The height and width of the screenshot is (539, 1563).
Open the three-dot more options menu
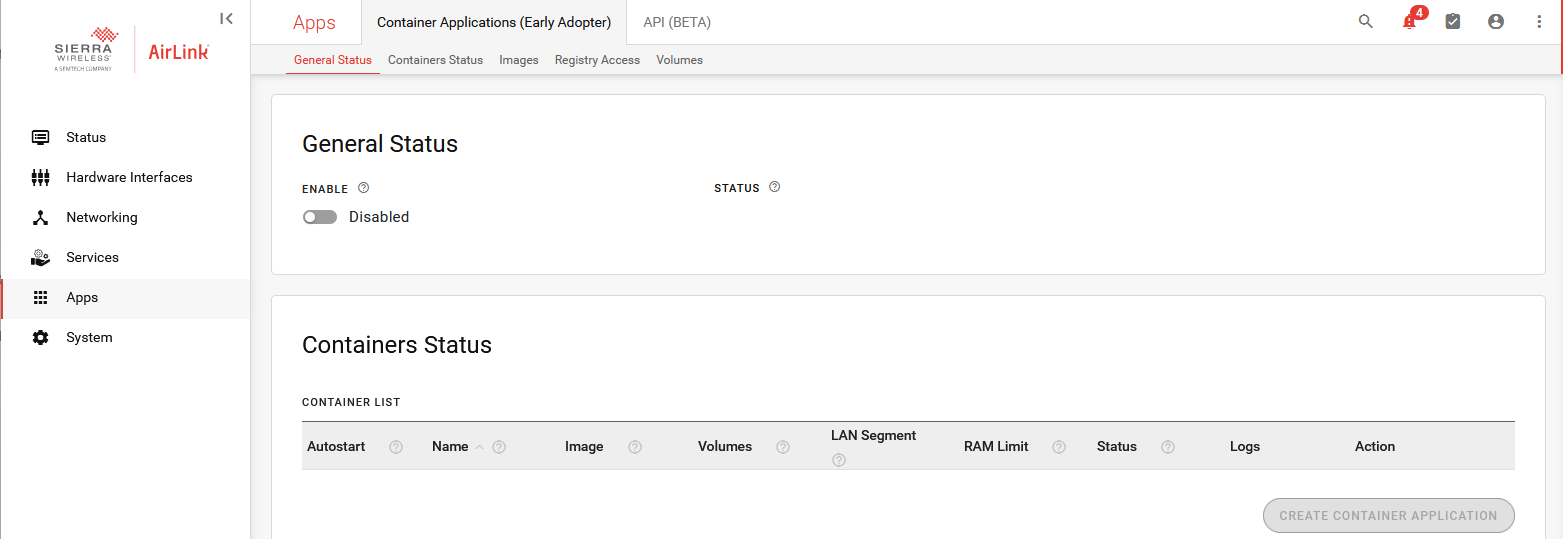click(x=1539, y=21)
